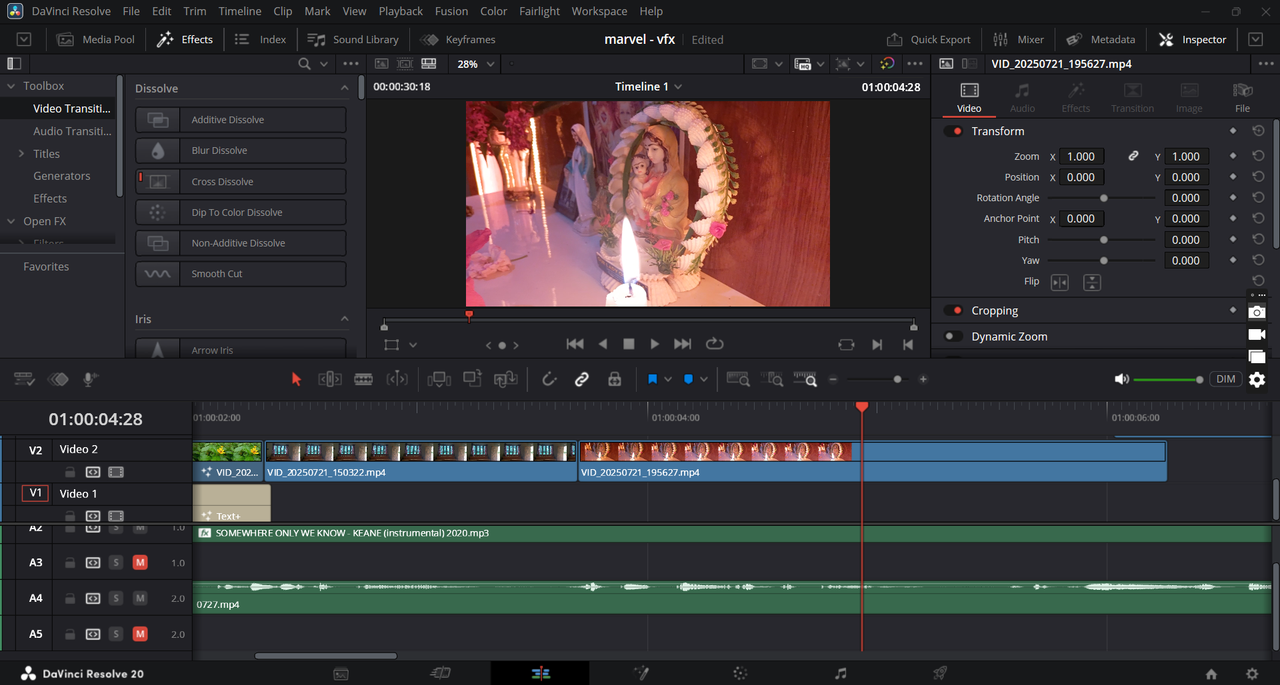The image size is (1280, 685).
Task: Add a blue flag marker
Action: click(x=652, y=379)
